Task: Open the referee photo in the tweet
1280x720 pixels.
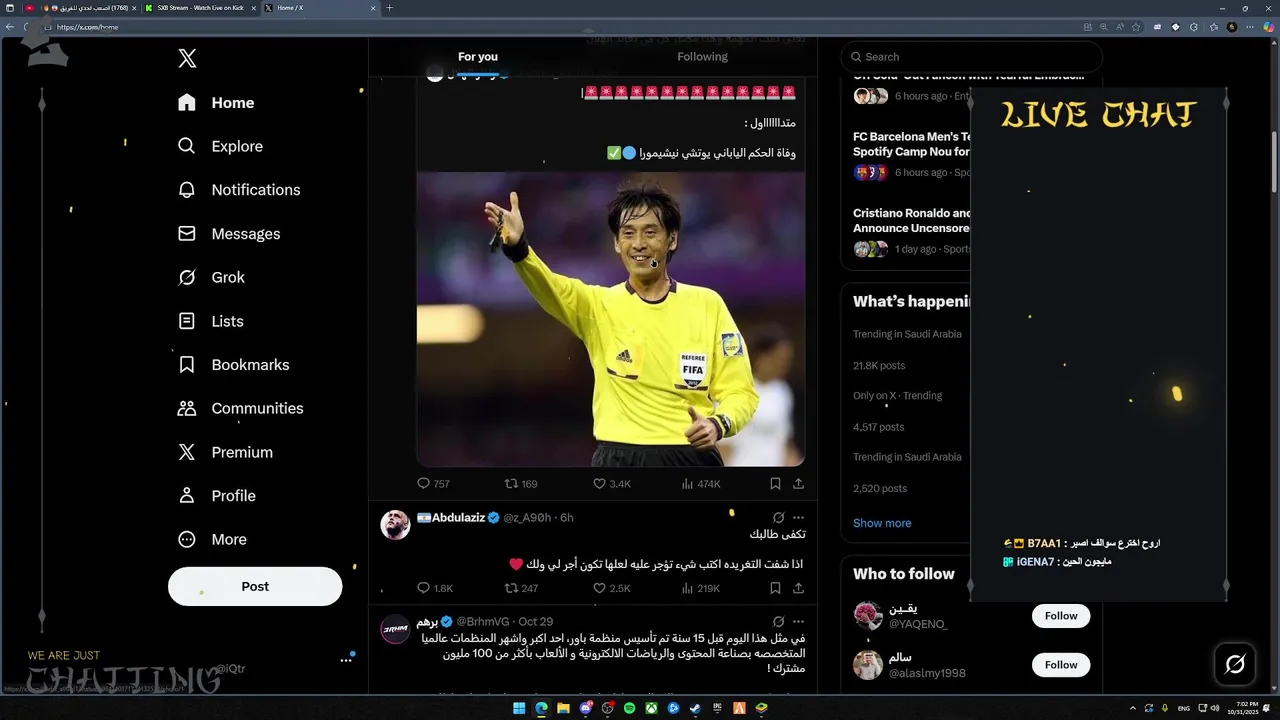Action: (x=611, y=319)
